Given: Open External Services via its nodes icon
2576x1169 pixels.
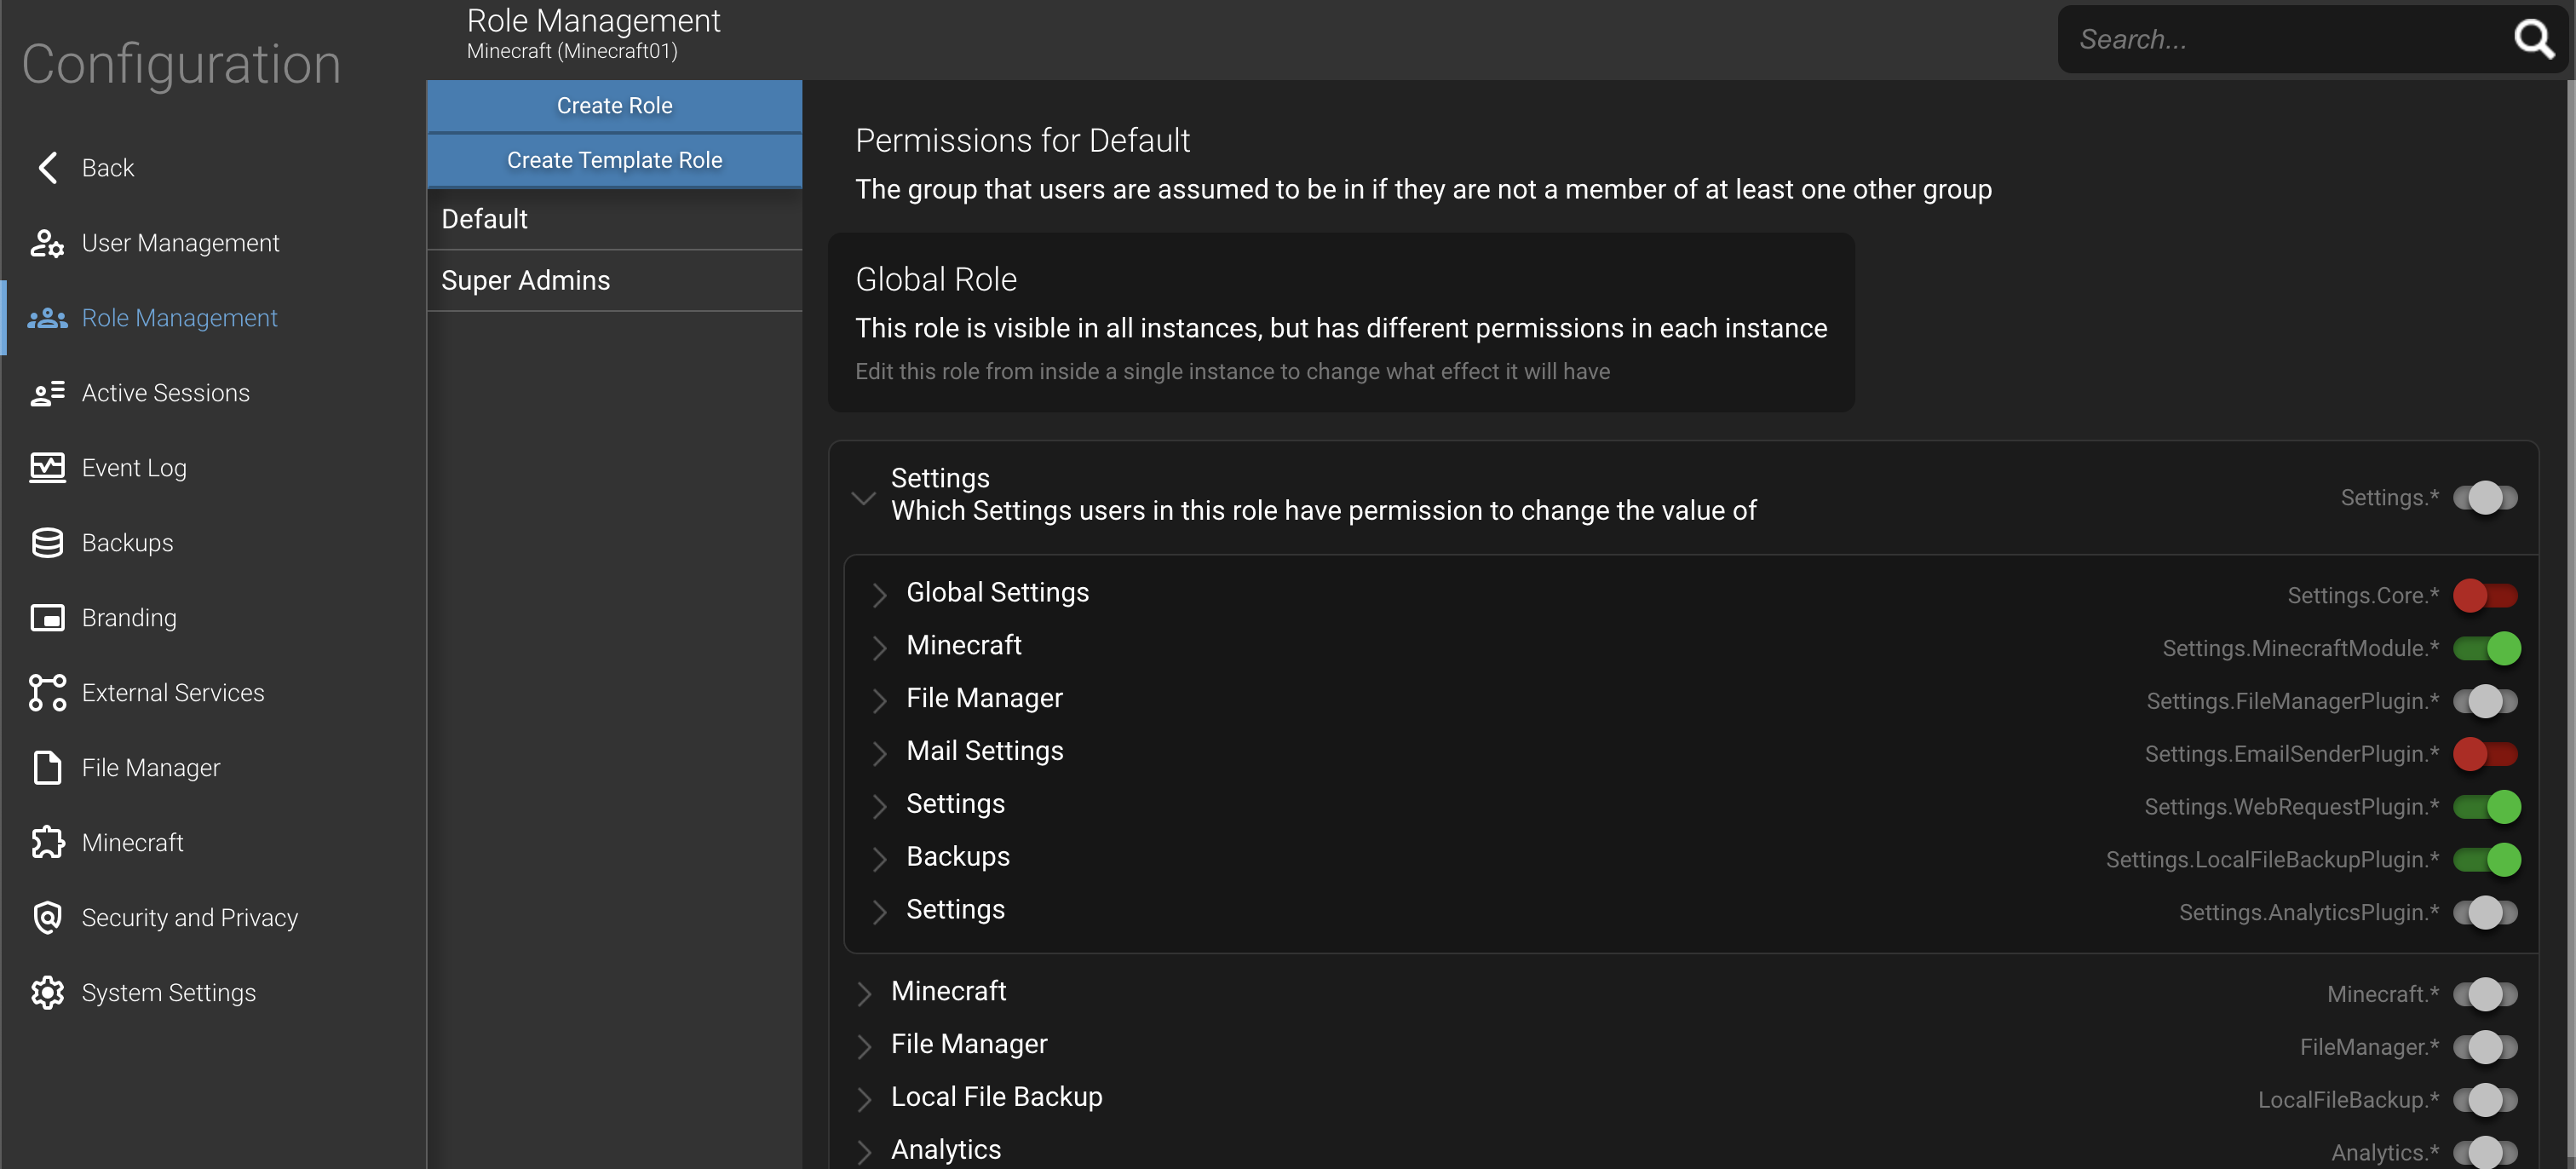Looking at the screenshot, I should pyautogui.click(x=47, y=693).
